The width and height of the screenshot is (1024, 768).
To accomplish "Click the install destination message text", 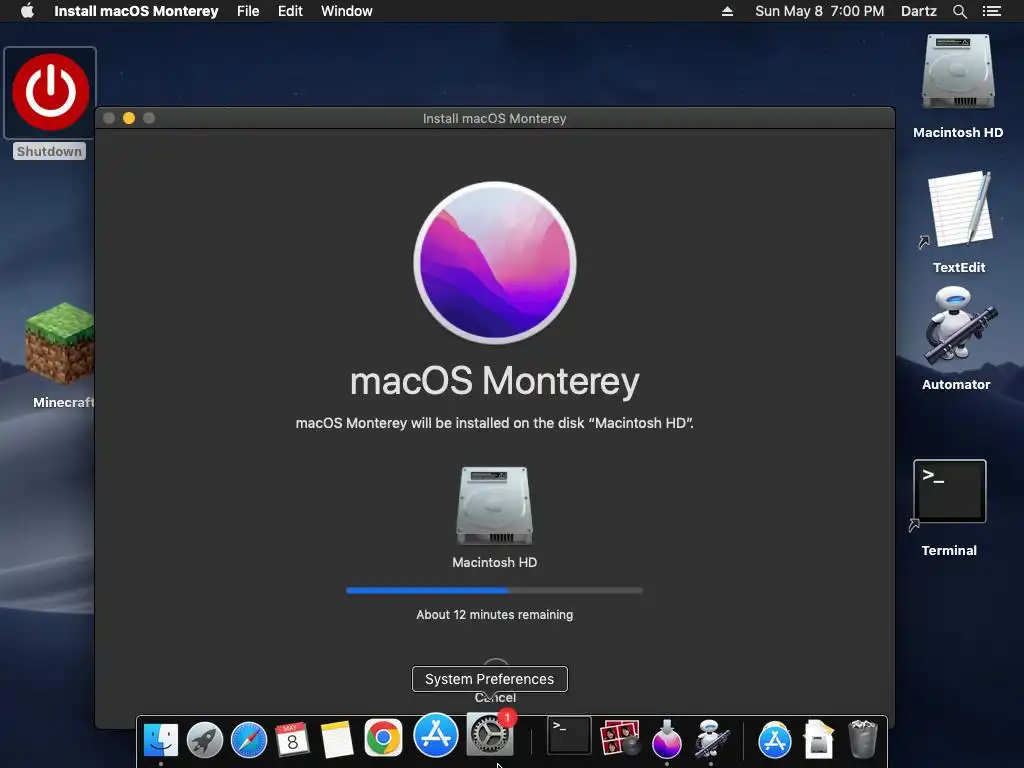I will tap(494, 423).
